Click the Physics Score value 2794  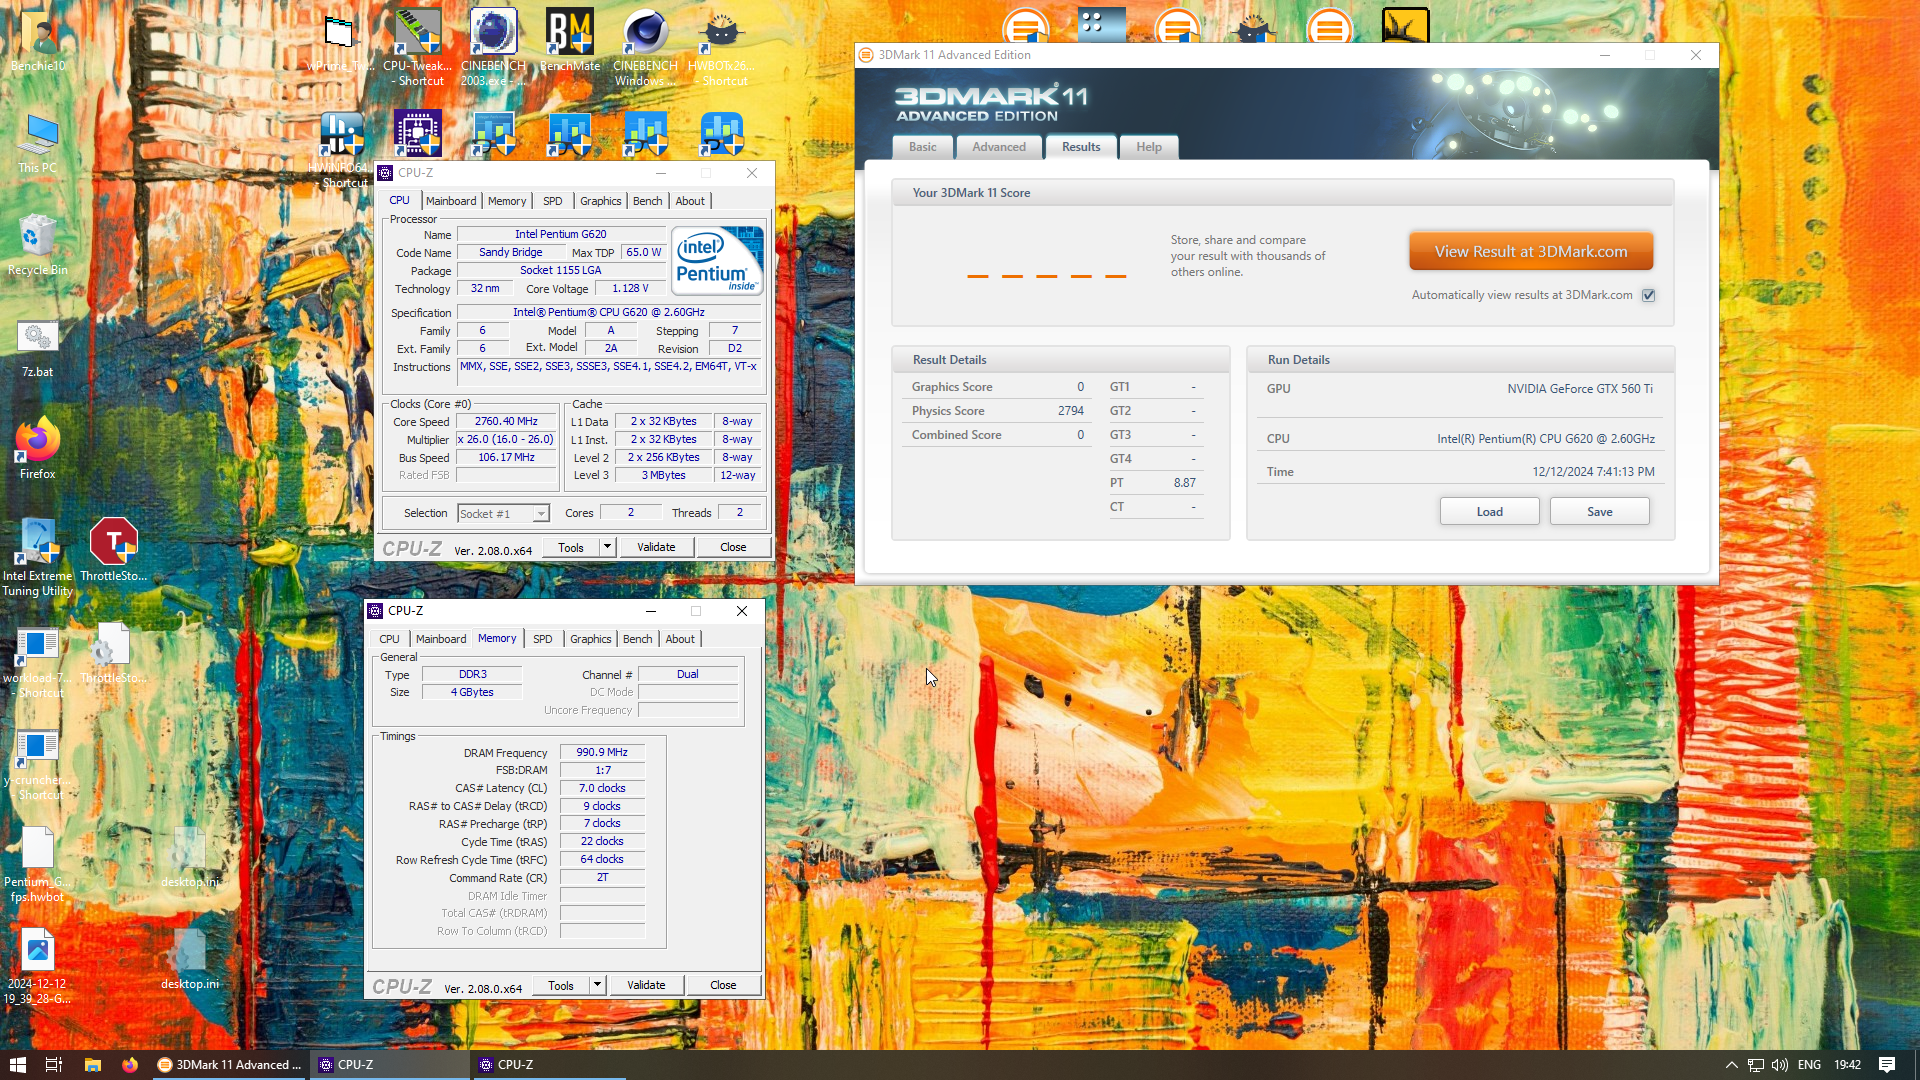tap(1070, 411)
